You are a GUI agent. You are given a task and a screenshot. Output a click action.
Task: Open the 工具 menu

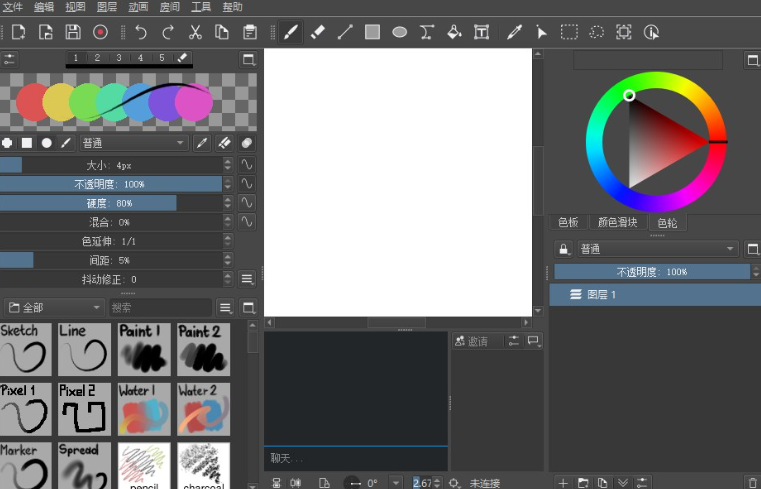[201, 7]
